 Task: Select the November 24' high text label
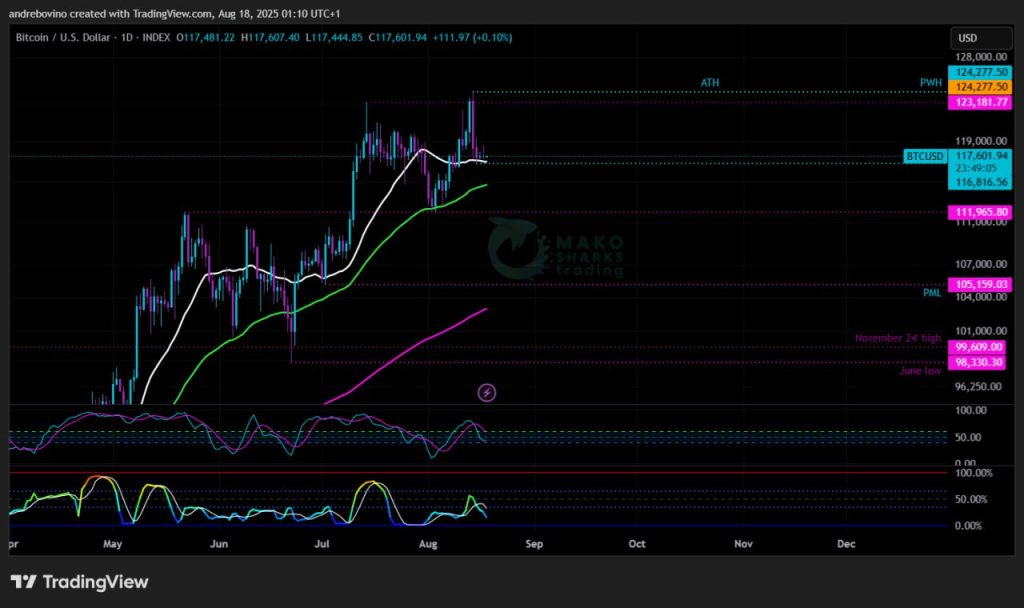(x=897, y=338)
